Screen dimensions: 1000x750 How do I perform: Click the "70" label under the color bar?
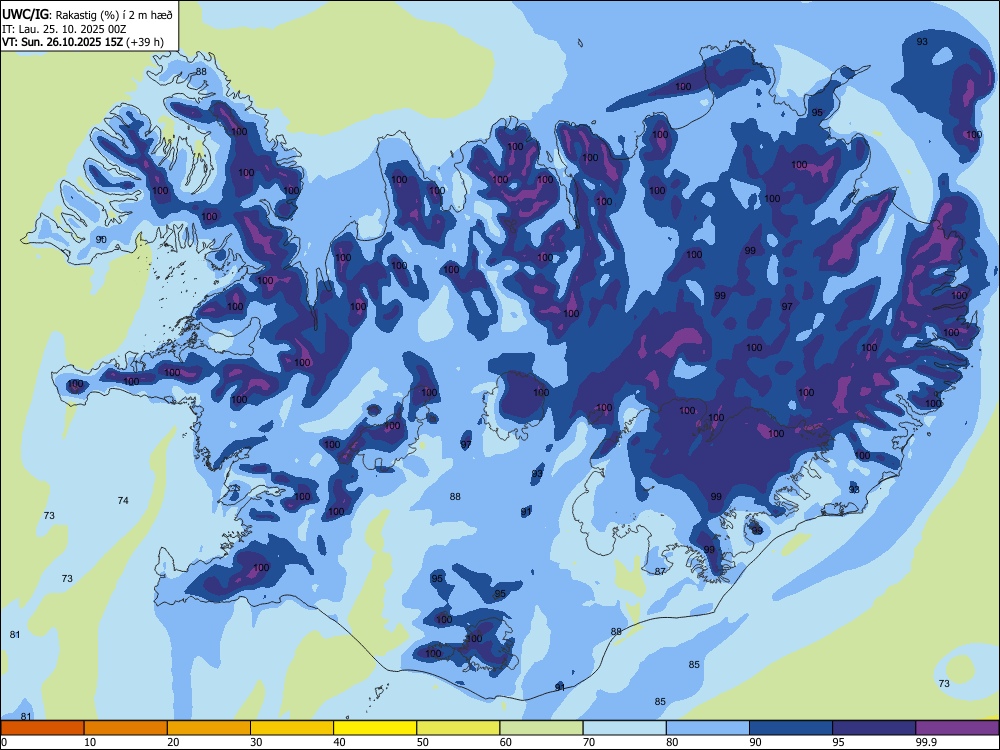click(x=589, y=742)
